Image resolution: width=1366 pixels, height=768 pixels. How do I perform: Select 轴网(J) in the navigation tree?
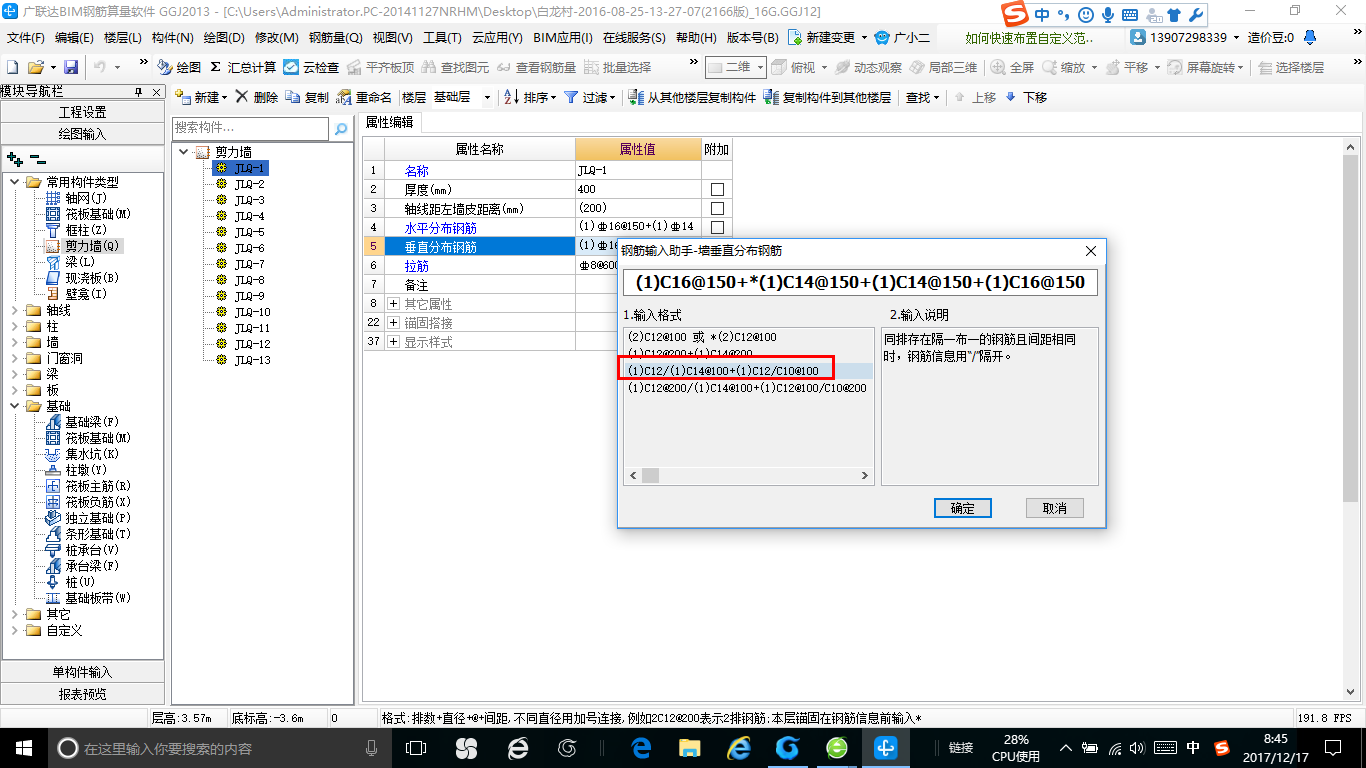[84, 198]
